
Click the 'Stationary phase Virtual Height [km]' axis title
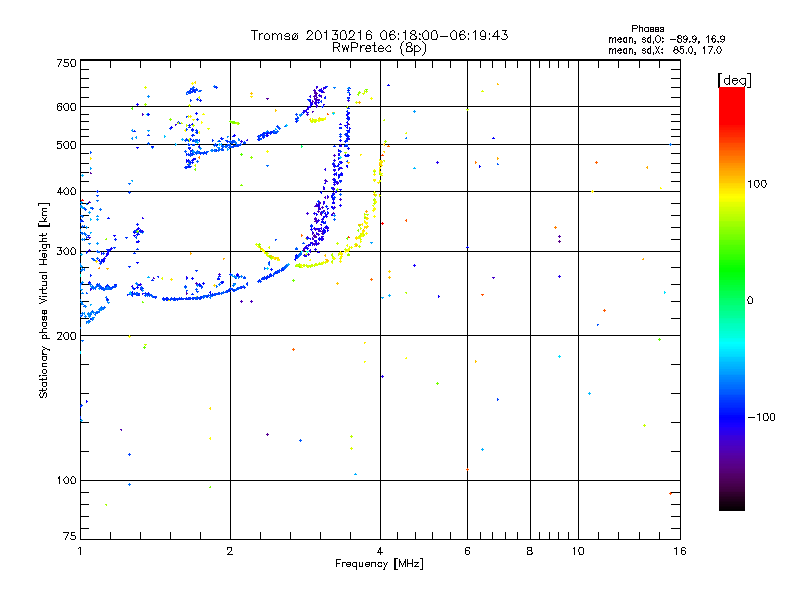tap(44, 301)
